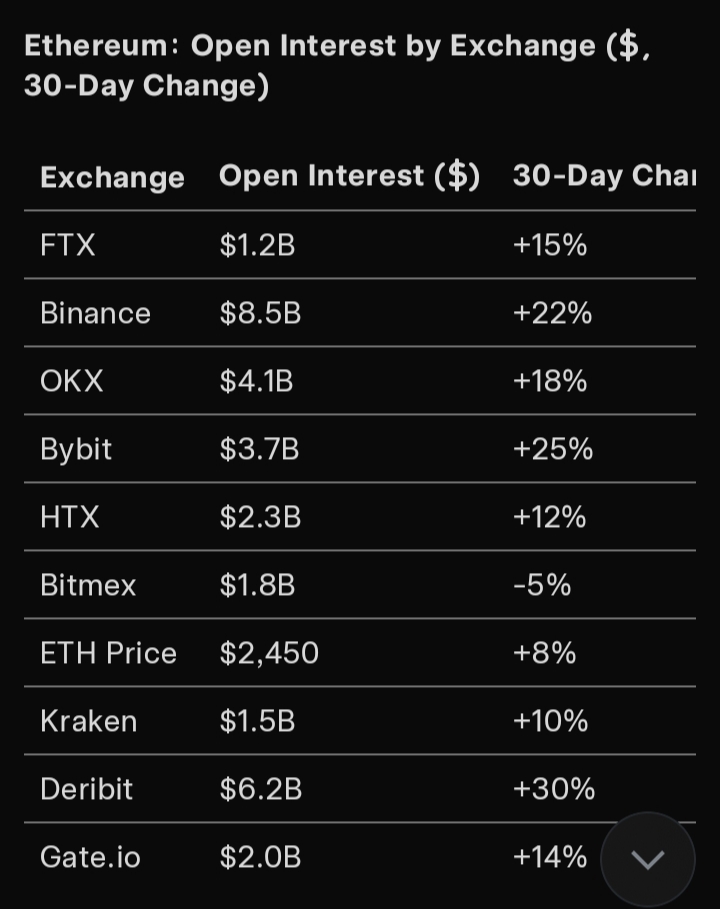Click the Gate.io exchange label
This screenshot has width=720, height=909.
[x=90, y=857]
